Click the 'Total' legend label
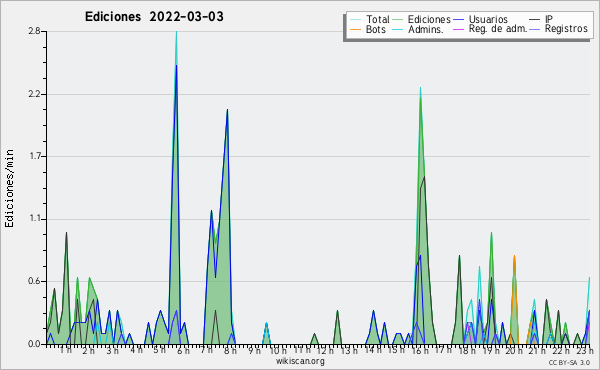Image resolution: width=600 pixels, height=370 pixels. pos(378,19)
